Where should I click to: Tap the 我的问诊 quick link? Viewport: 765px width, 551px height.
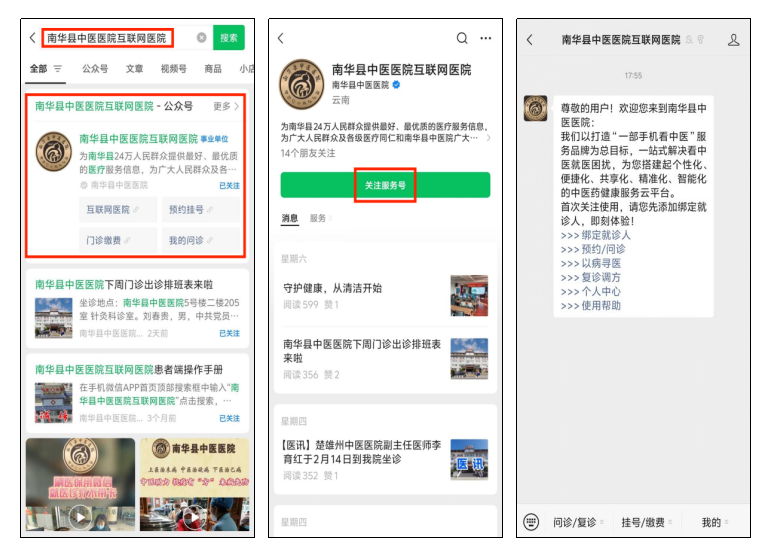(201, 240)
